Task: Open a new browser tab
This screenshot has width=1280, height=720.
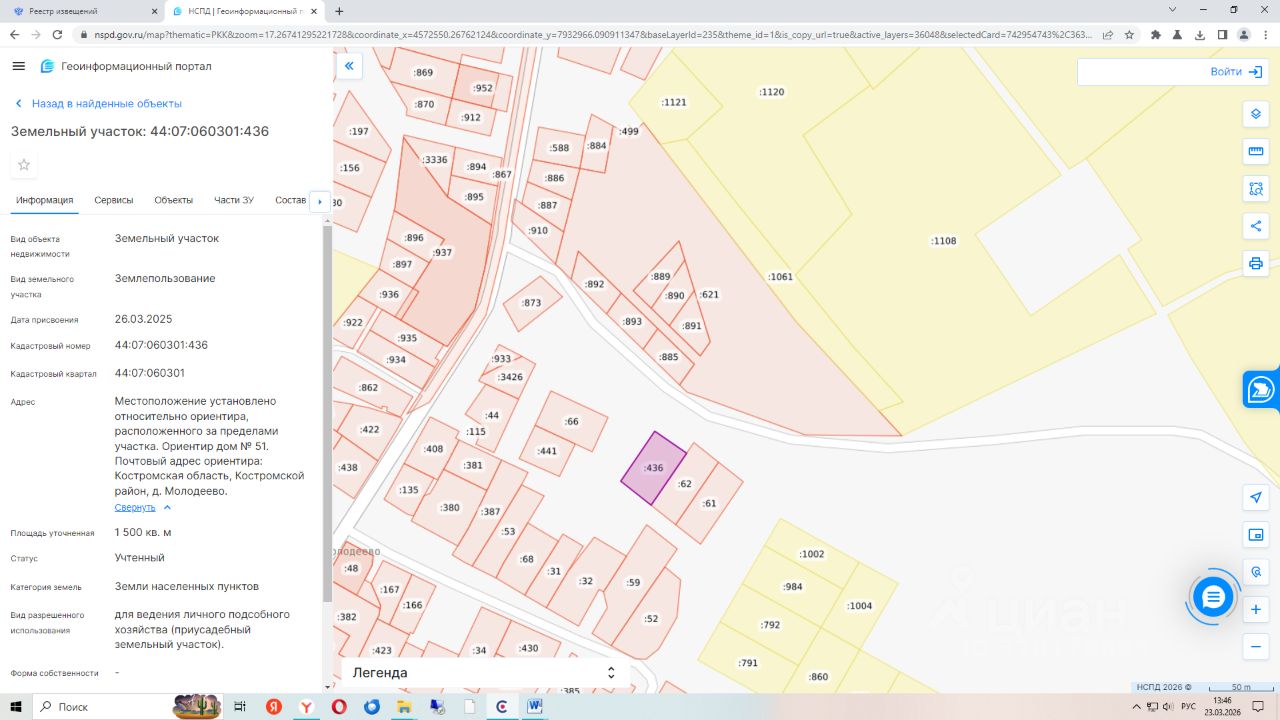Action: coord(339,11)
